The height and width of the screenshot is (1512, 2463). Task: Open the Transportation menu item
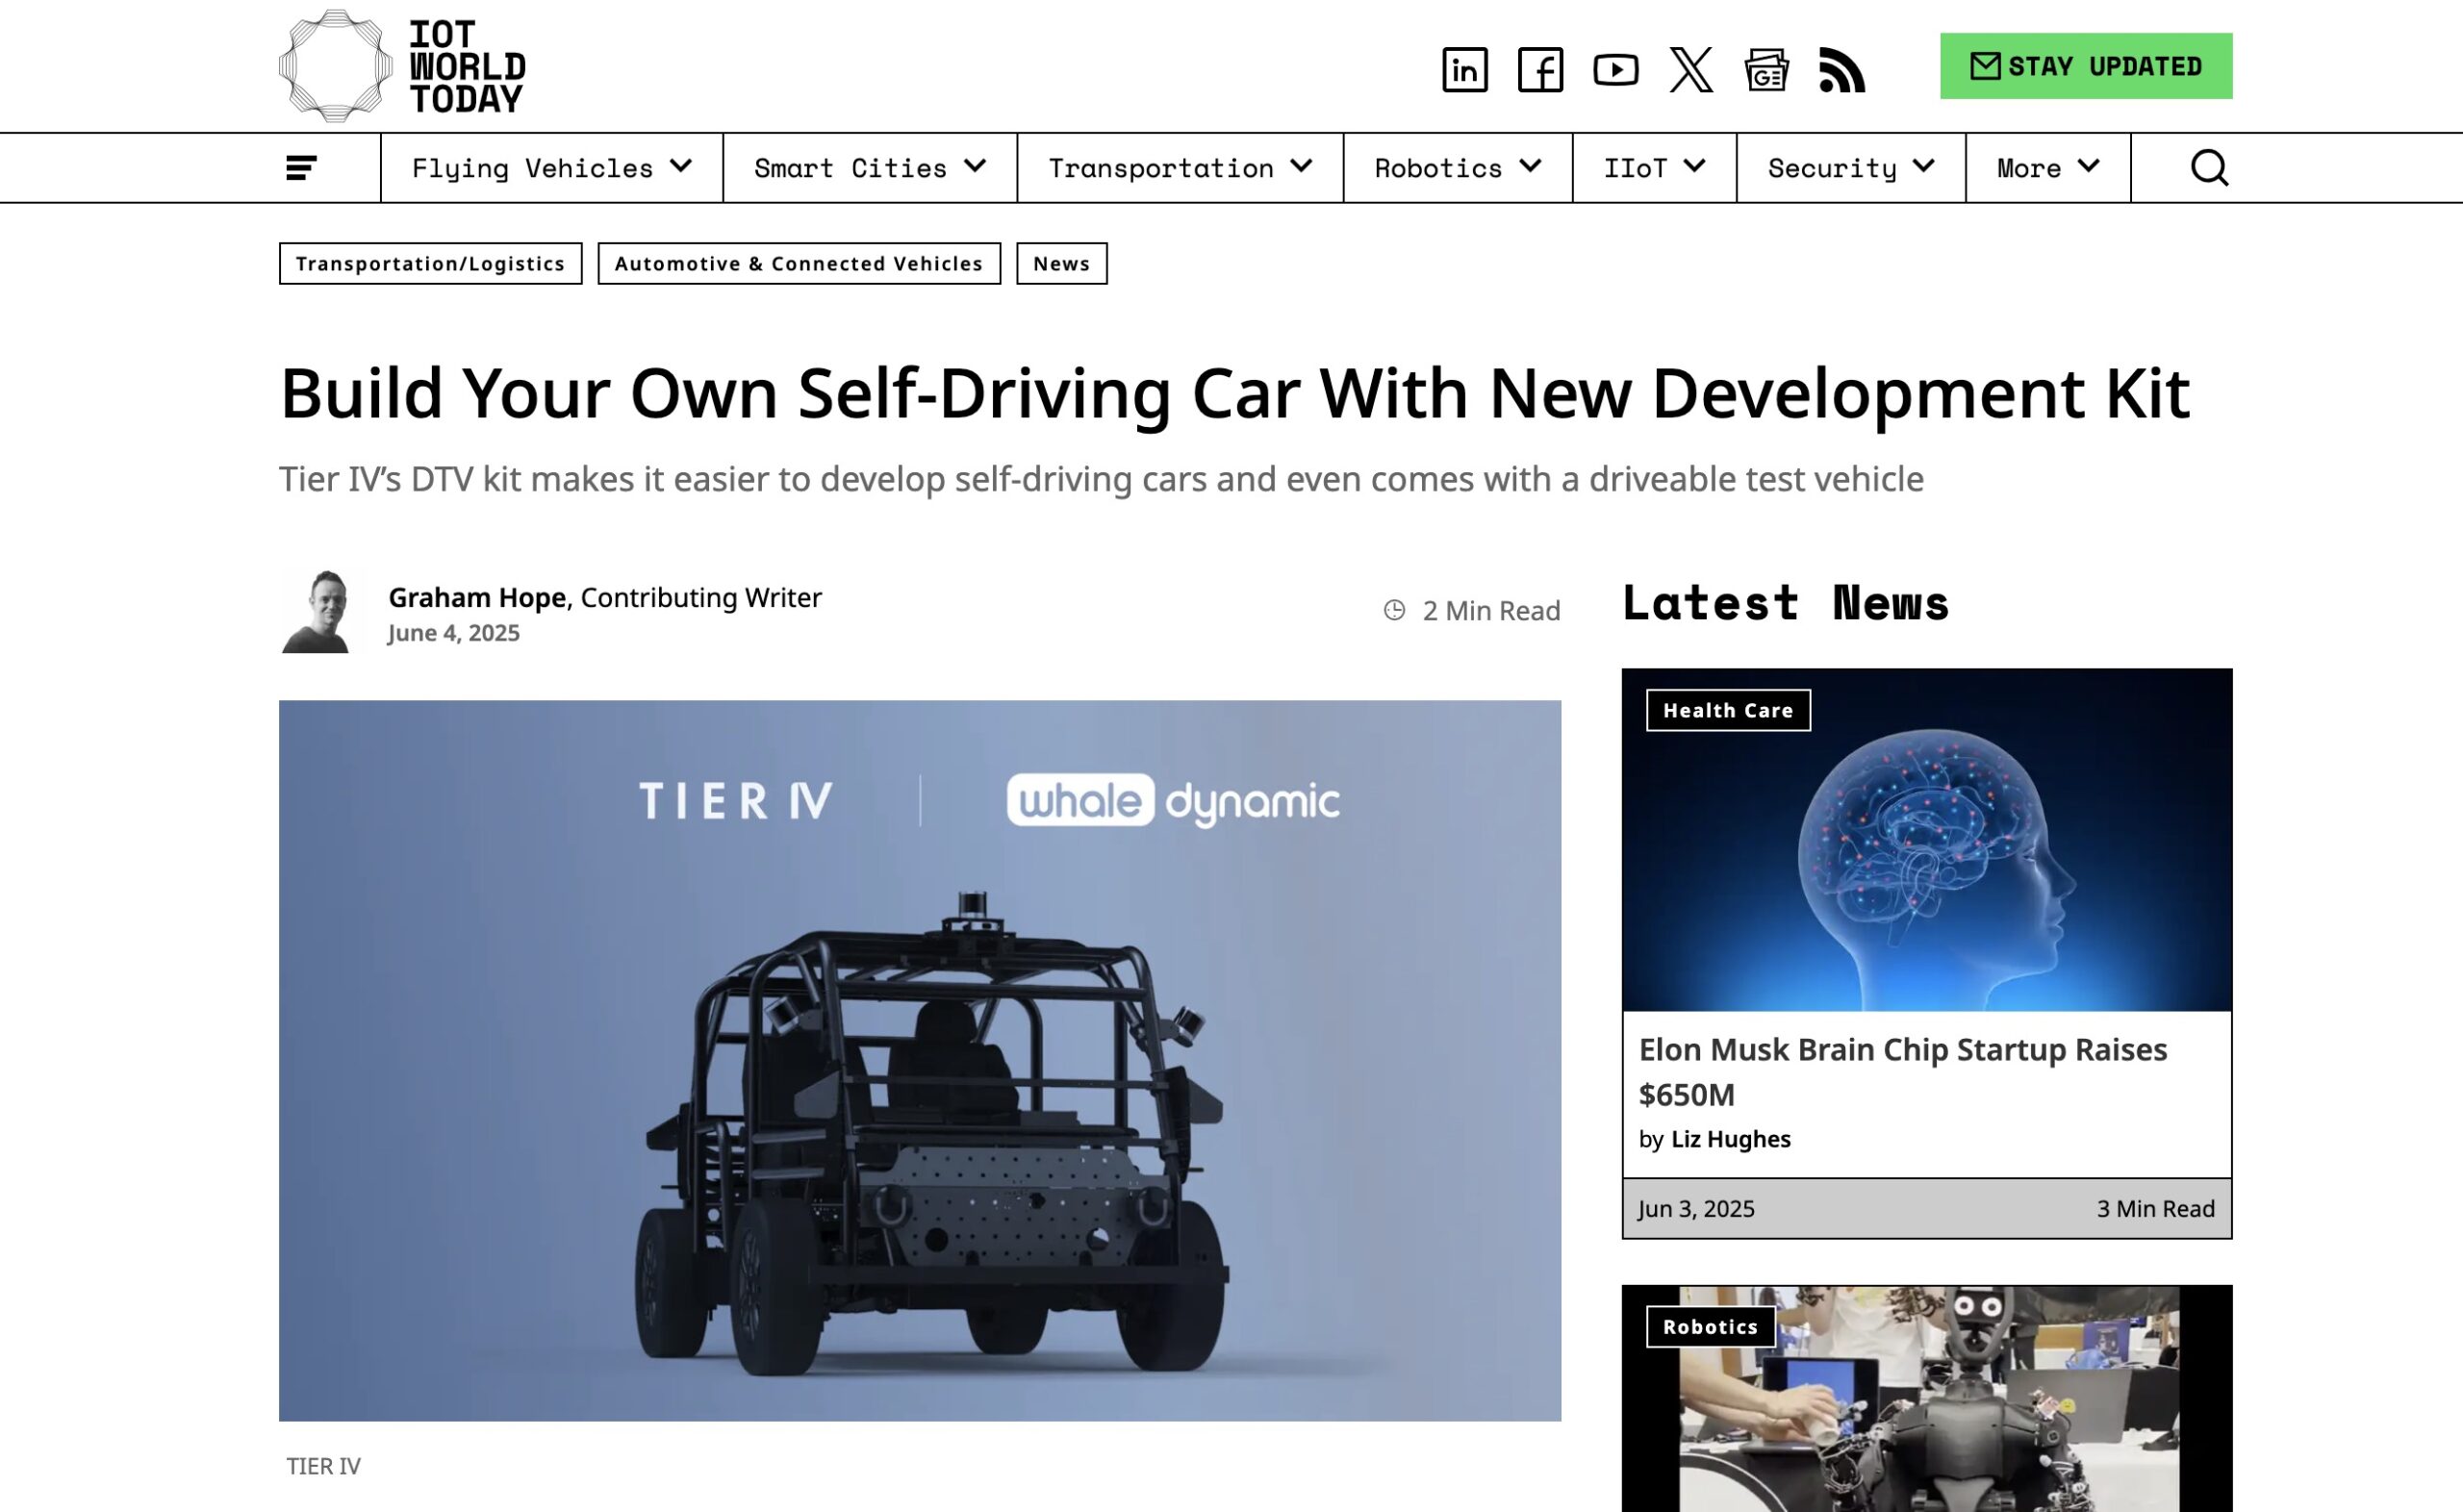(x=1161, y=168)
